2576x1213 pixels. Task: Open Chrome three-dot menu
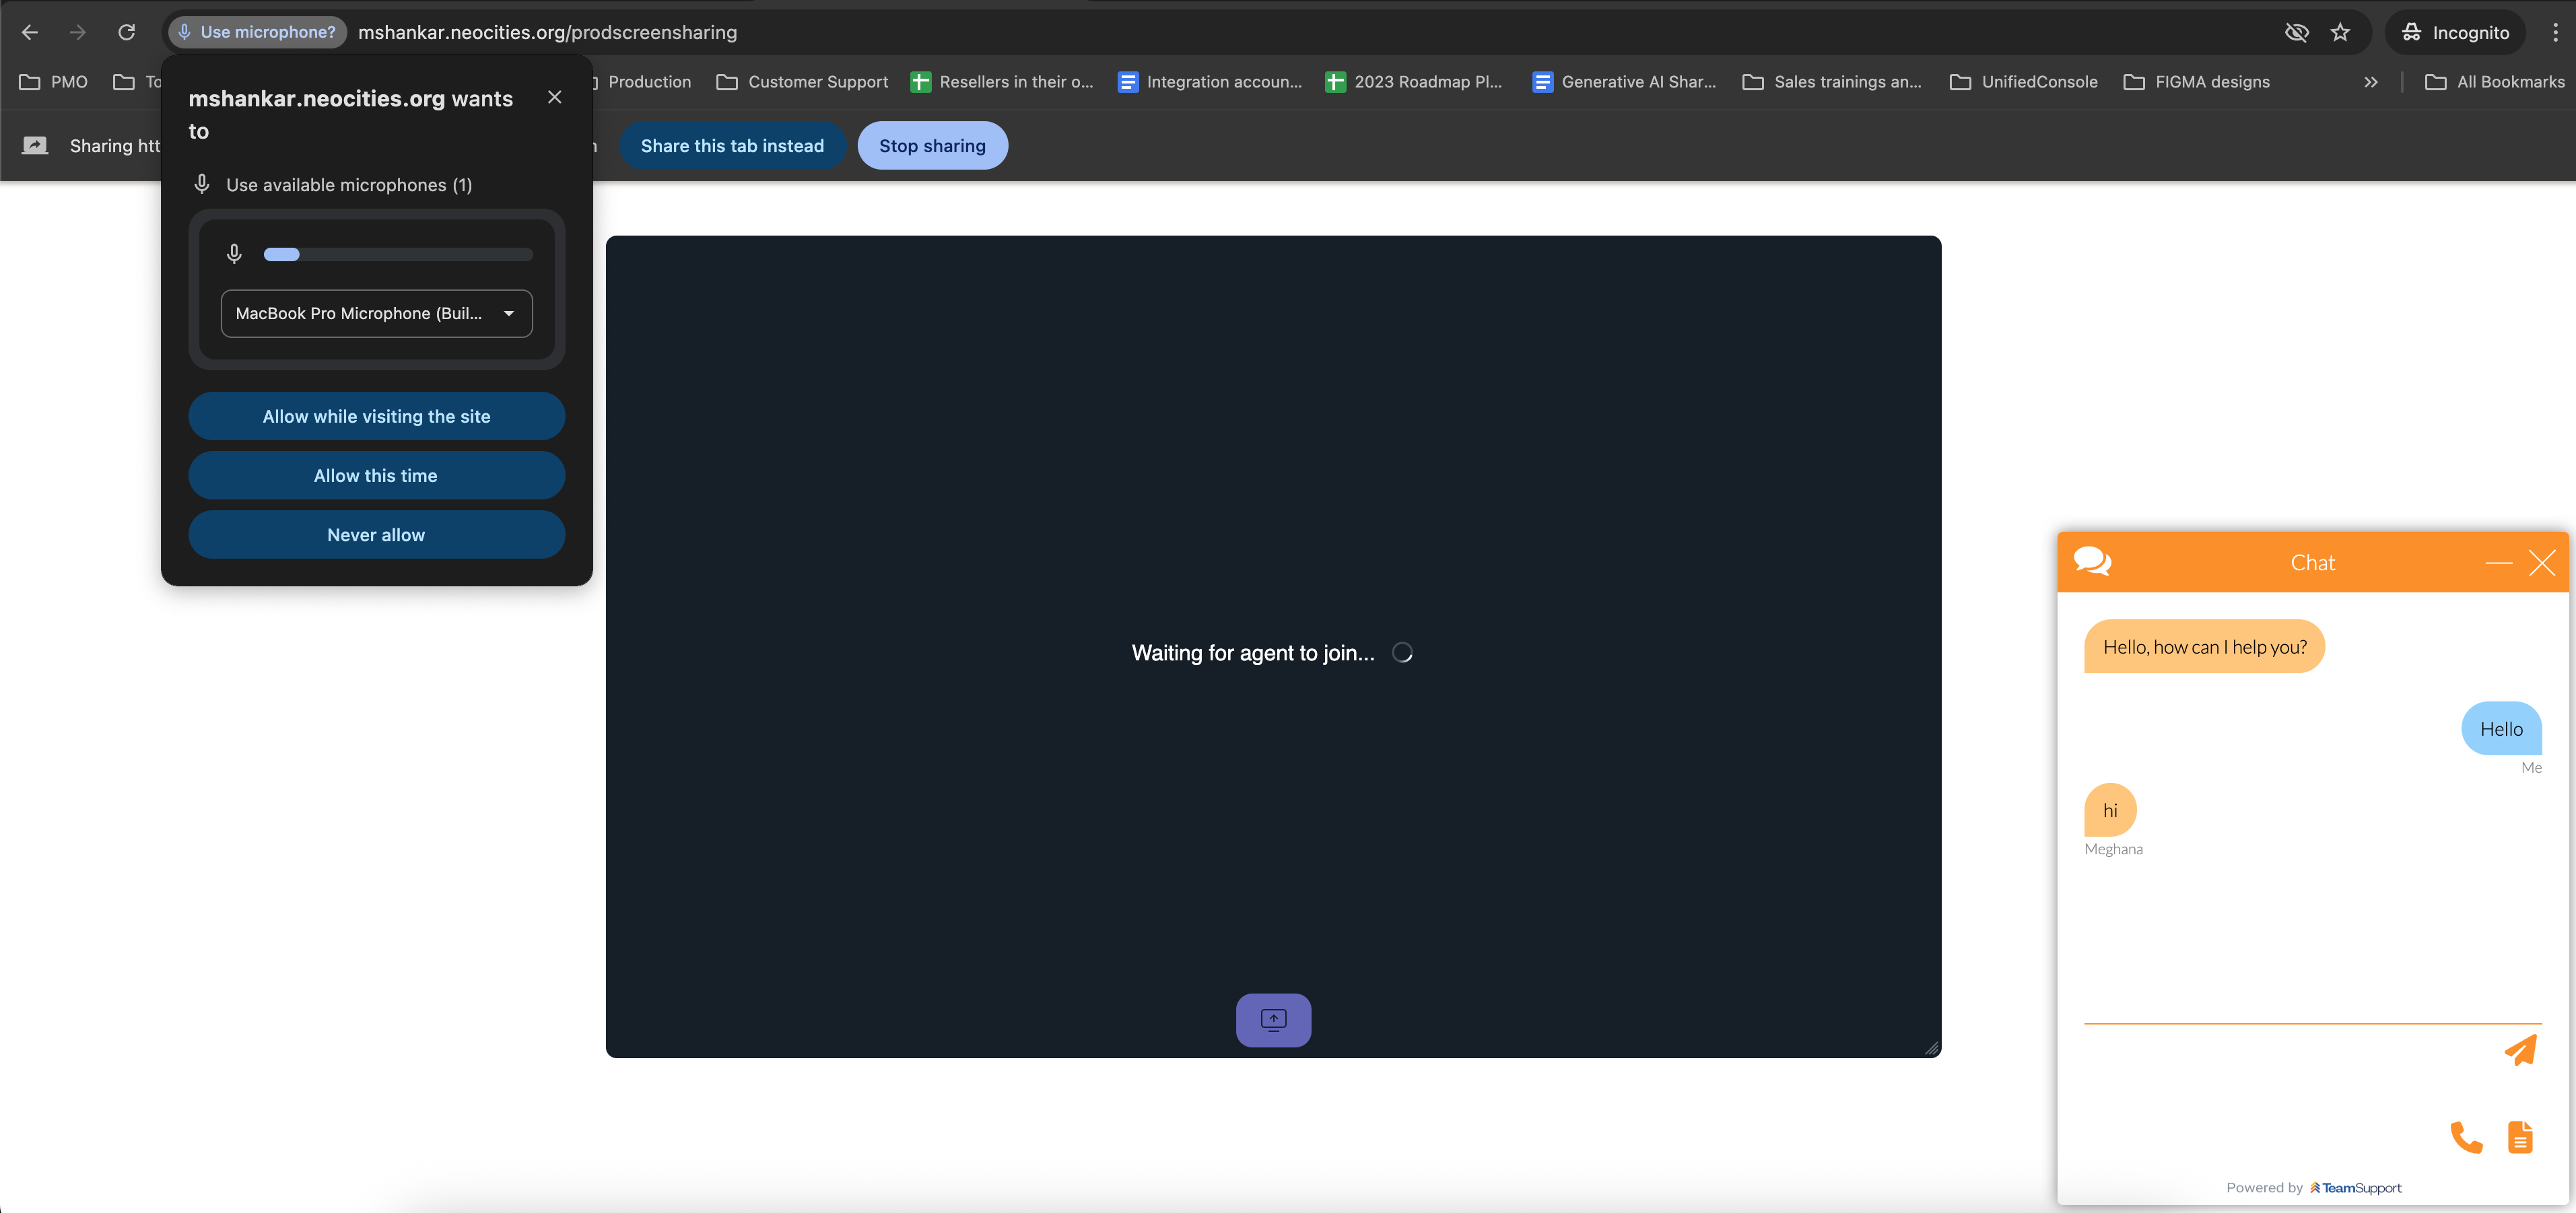2555,32
